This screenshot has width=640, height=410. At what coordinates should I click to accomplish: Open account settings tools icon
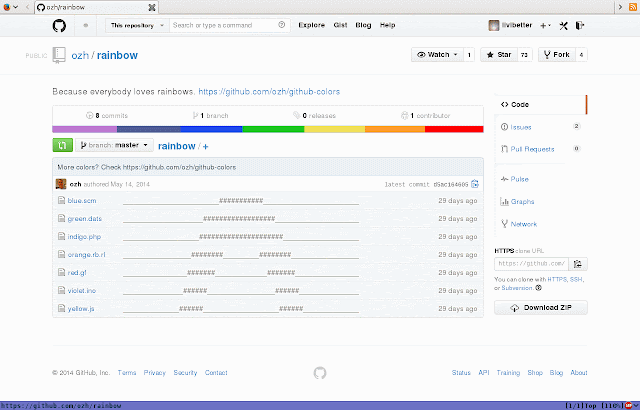point(563,26)
